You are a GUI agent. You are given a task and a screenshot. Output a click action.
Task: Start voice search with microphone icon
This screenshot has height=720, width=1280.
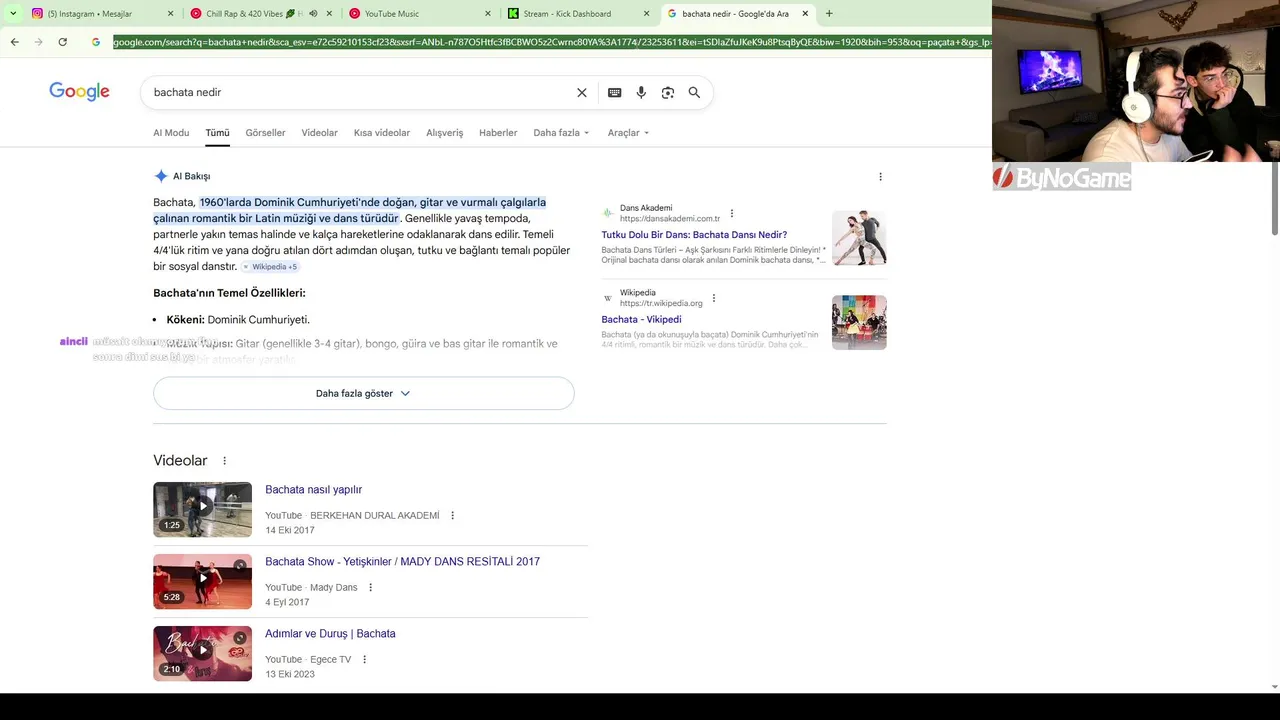(641, 92)
